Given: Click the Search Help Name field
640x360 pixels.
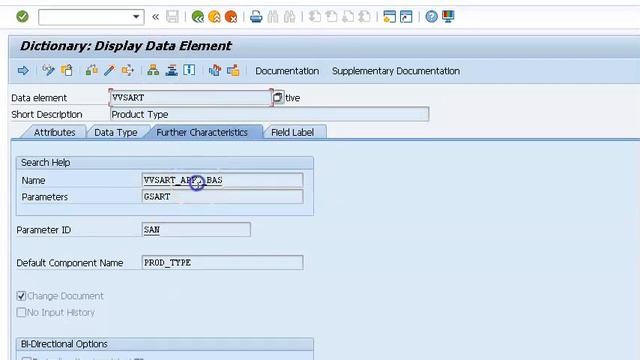Looking at the screenshot, I should click(222, 180).
